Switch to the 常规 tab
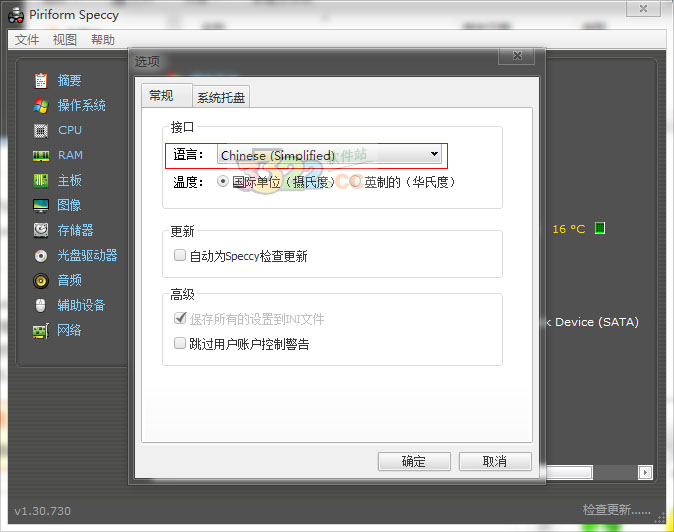Image resolution: width=674 pixels, height=532 pixels. click(167, 95)
